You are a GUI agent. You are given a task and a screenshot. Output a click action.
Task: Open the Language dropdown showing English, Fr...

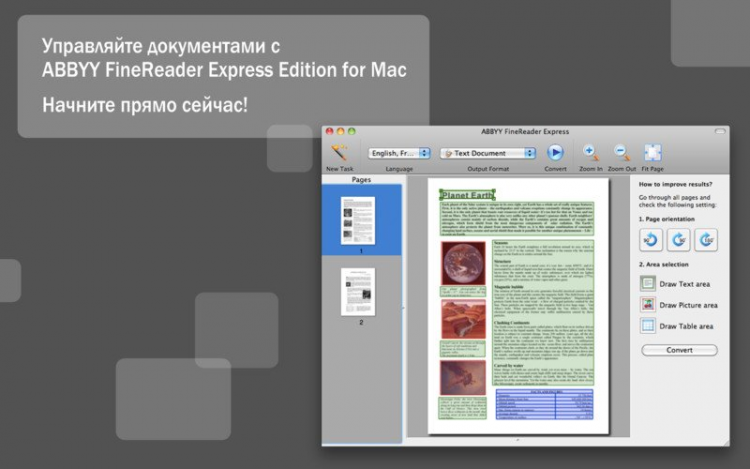click(x=399, y=153)
